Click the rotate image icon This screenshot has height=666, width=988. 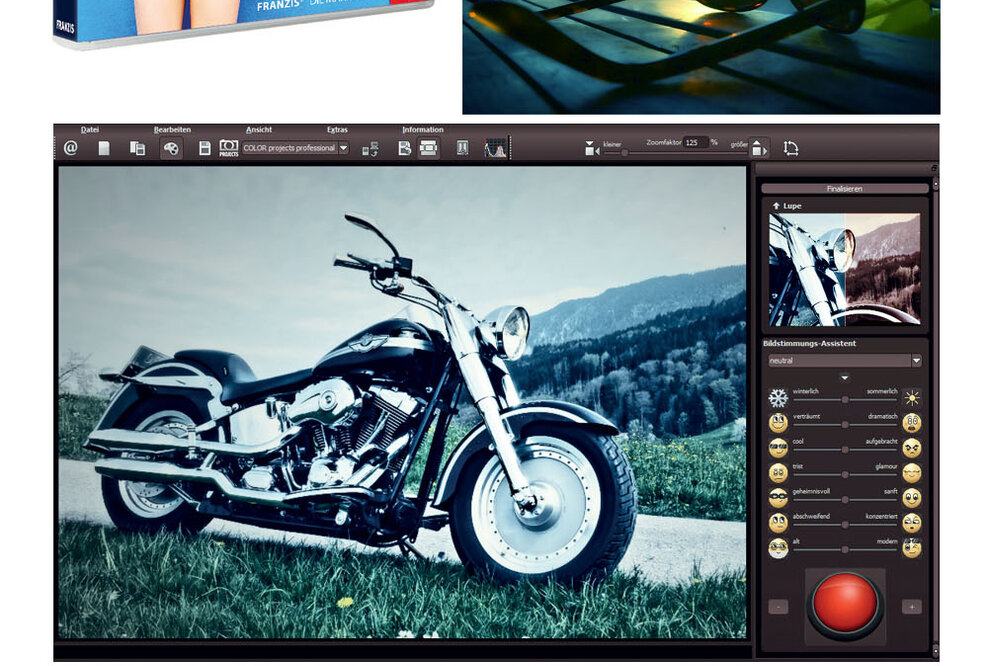pyautogui.click(x=791, y=148)
